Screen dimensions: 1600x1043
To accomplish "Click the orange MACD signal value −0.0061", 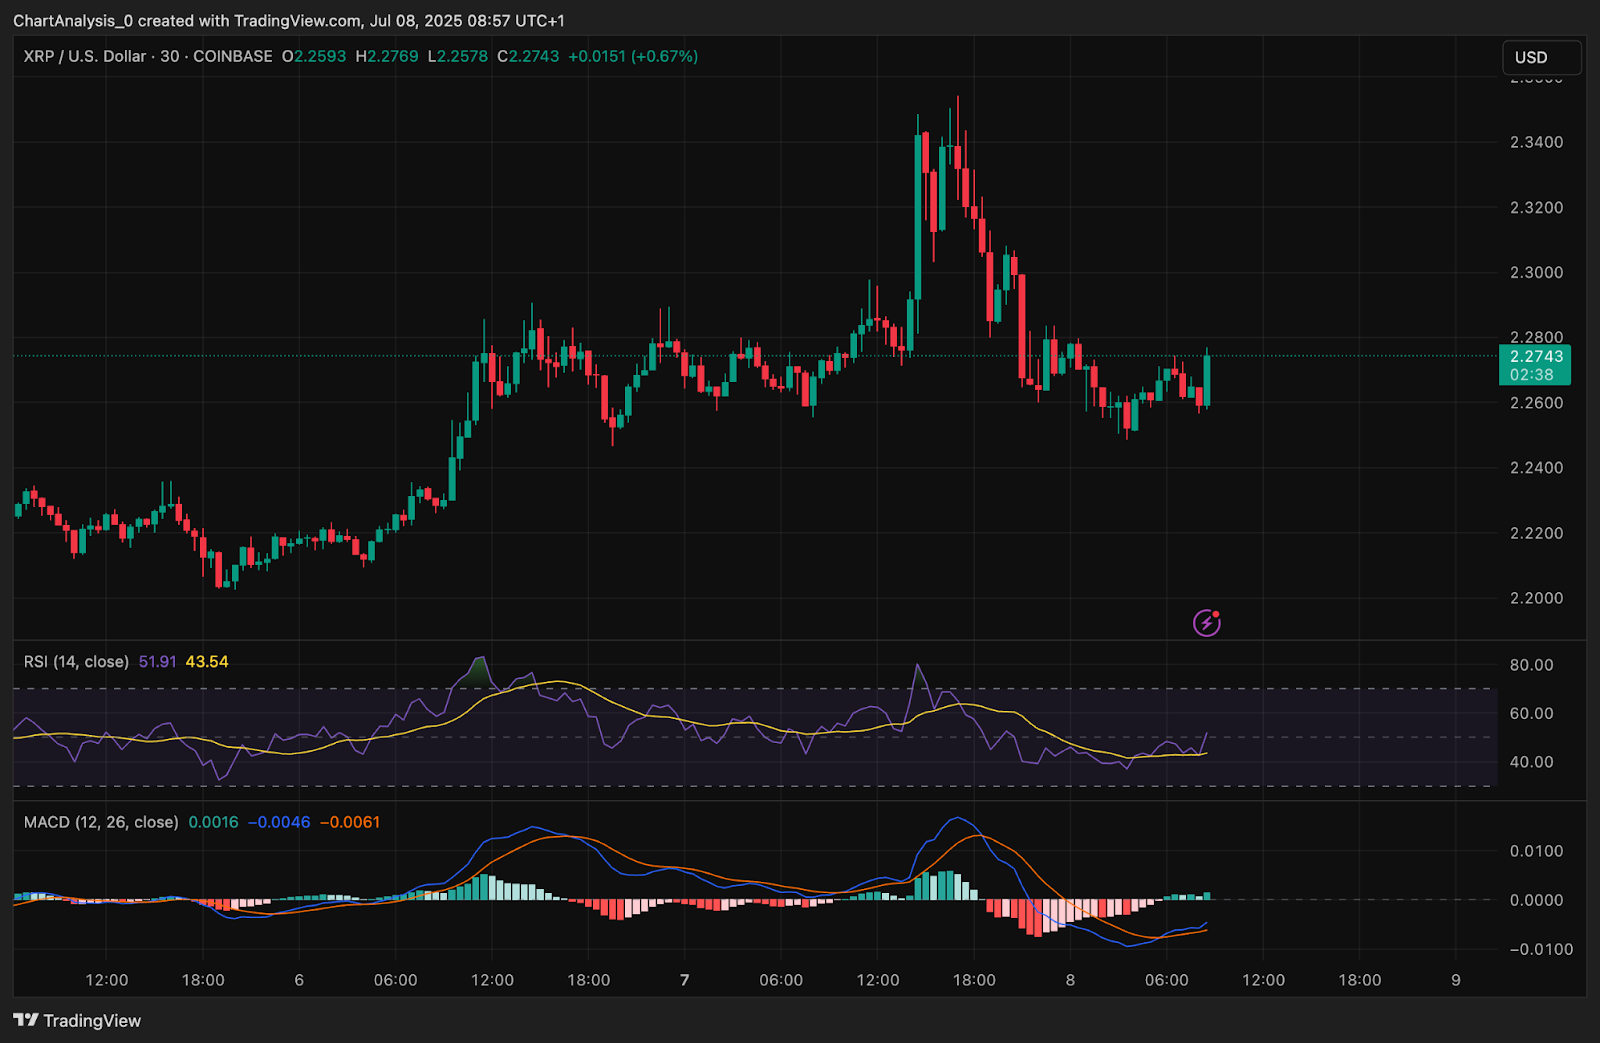I will point(350,822).
